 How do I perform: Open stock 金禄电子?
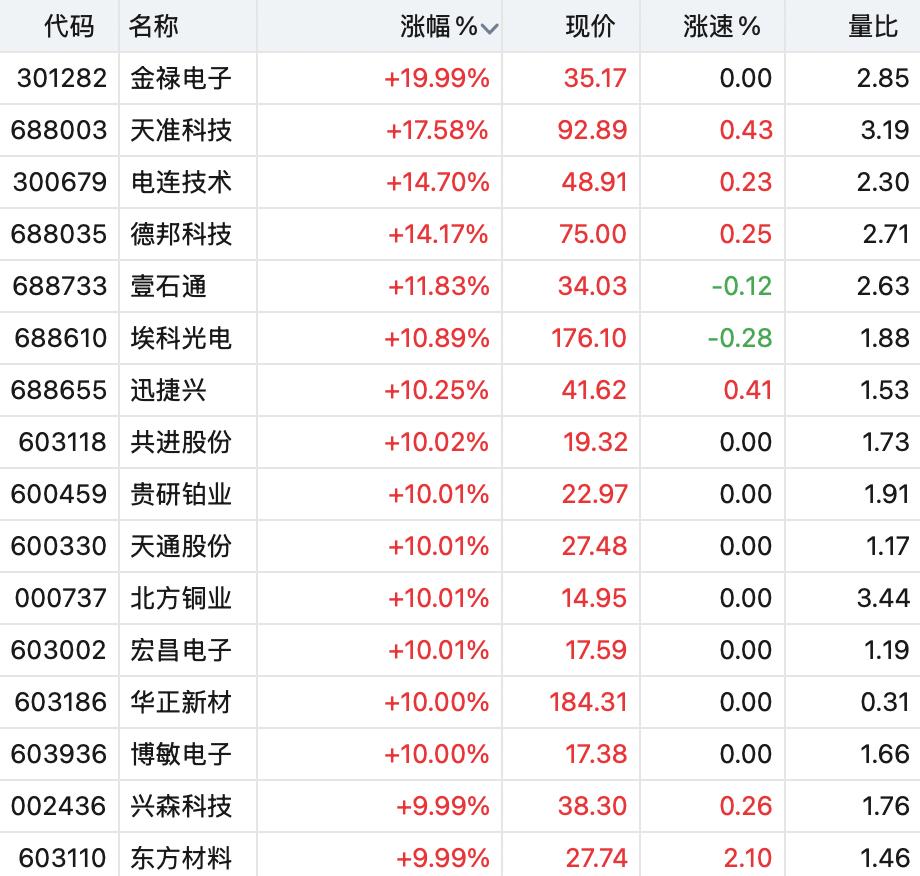(x=181, y=78)
